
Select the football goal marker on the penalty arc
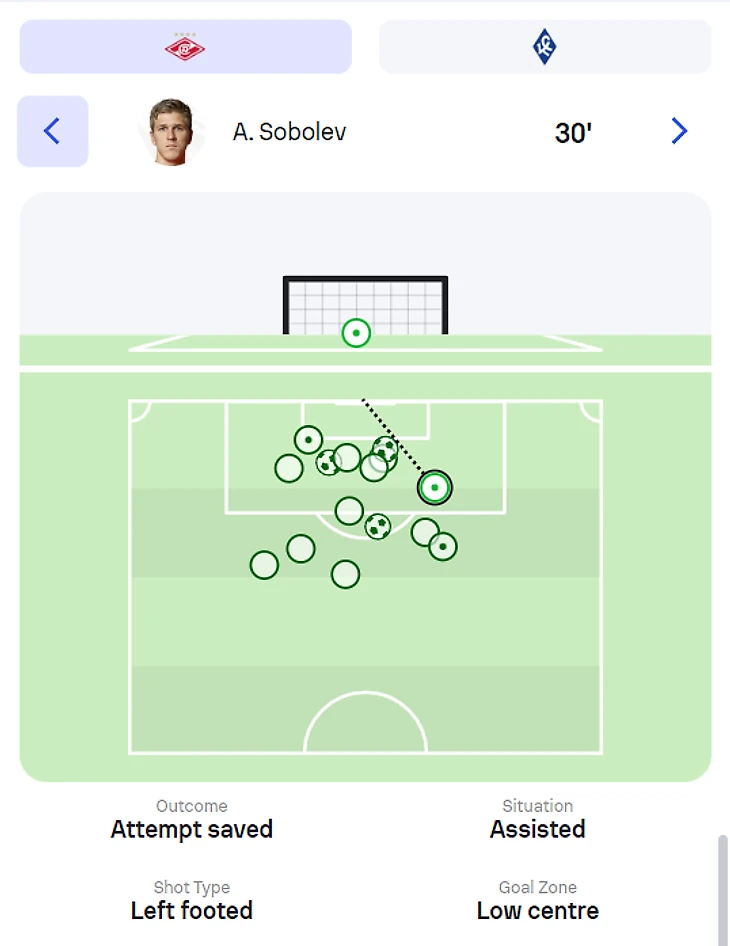pyautogui.click(x=377, y=526)
